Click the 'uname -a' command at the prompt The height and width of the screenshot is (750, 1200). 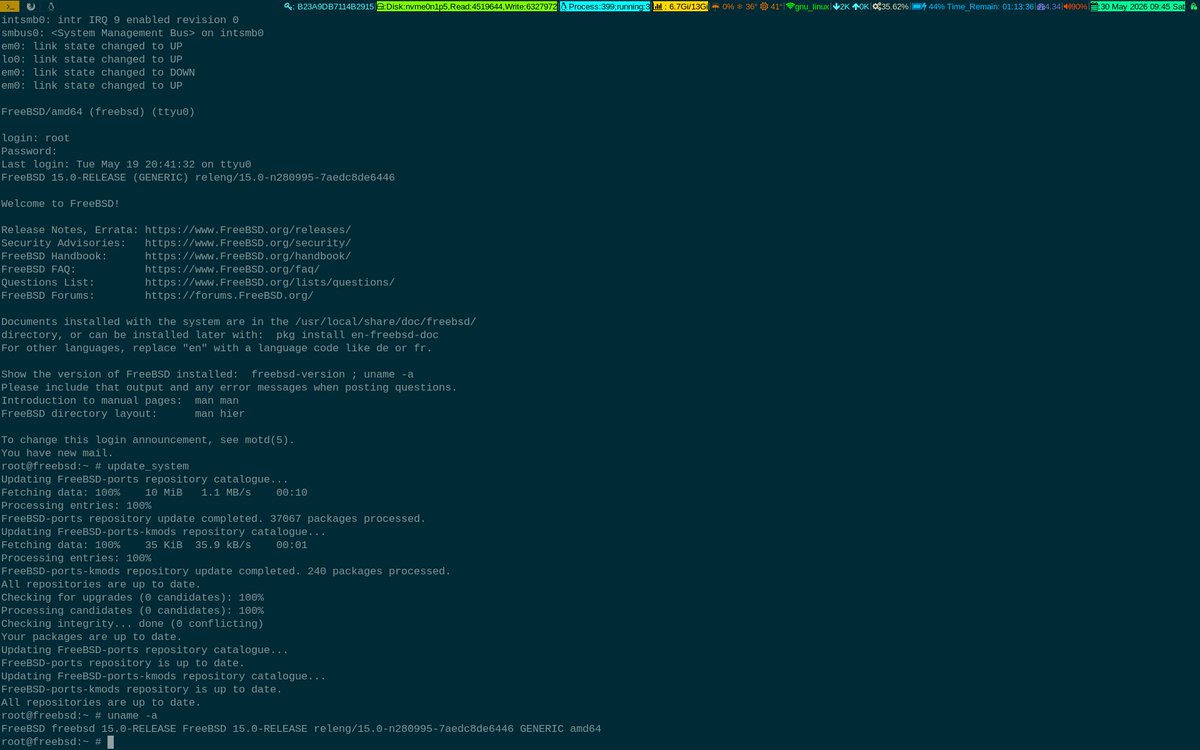132,716
